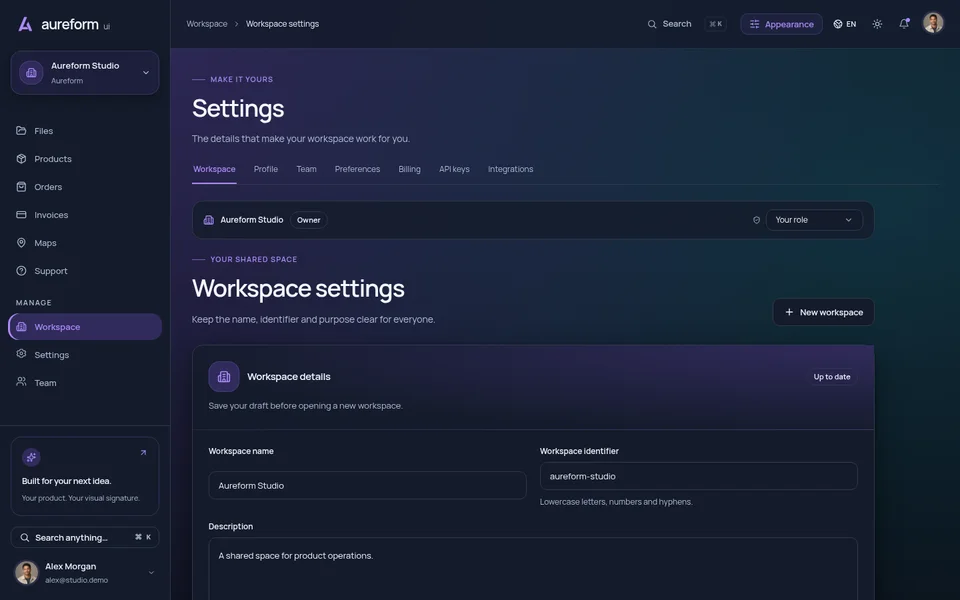Click the Workspace breadcrumb link
Viewport: 960px width, 600px height.
(x=207, y=24)
